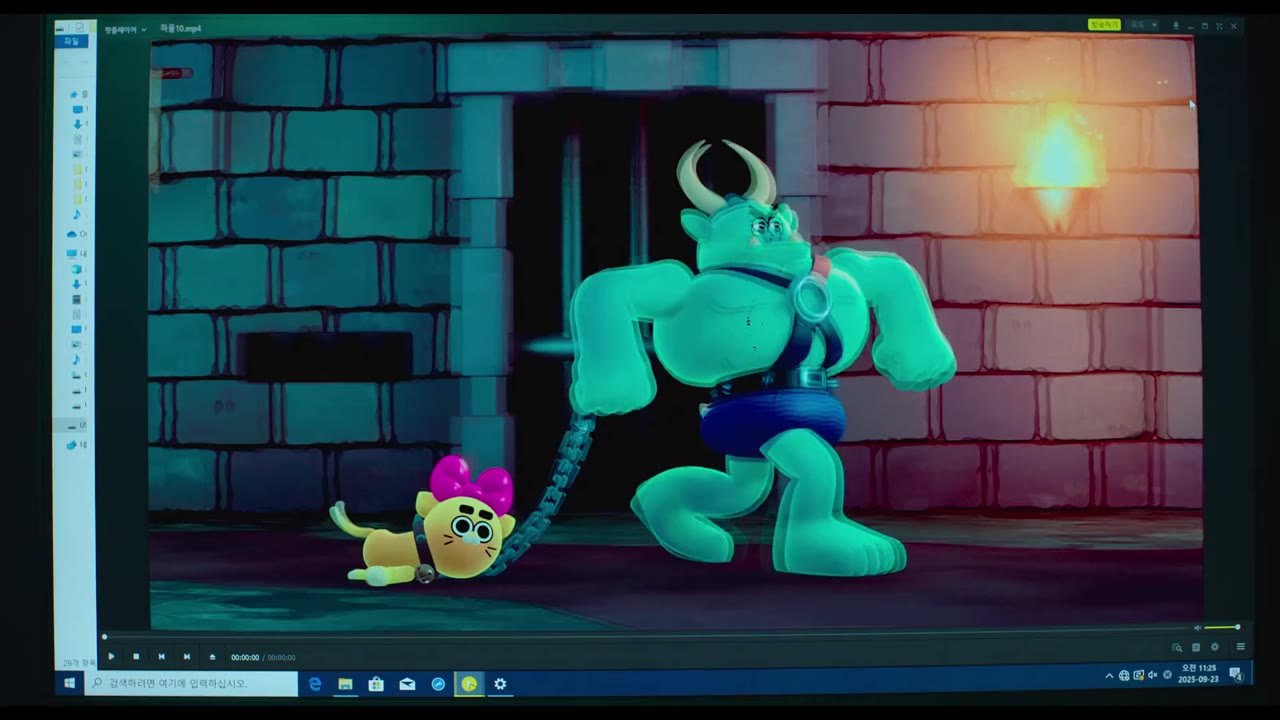This screenshot has height=720, width=1280.
Task: Stop playback with the square stop button
Action: [x=136, y=657]
